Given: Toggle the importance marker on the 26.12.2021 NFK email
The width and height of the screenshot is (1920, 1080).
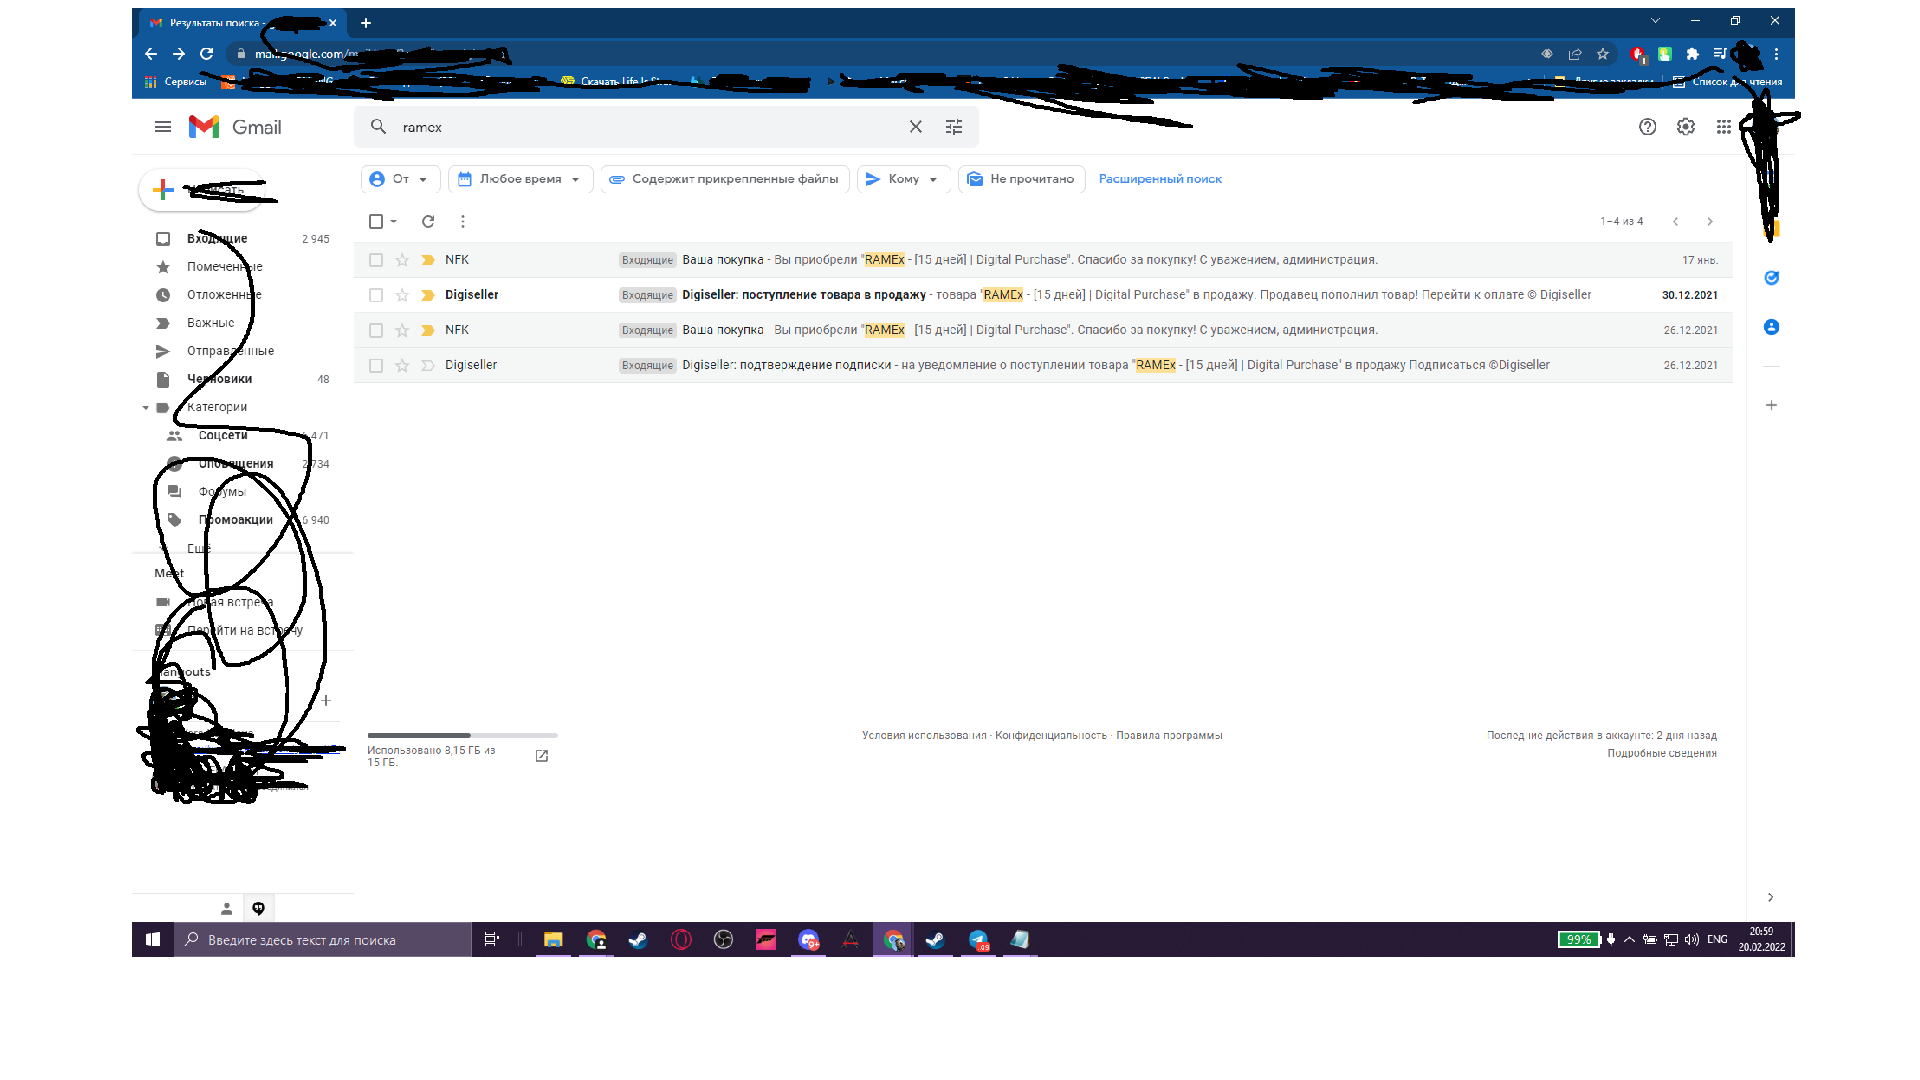Looking at the screenshot, I should (428, 330).
